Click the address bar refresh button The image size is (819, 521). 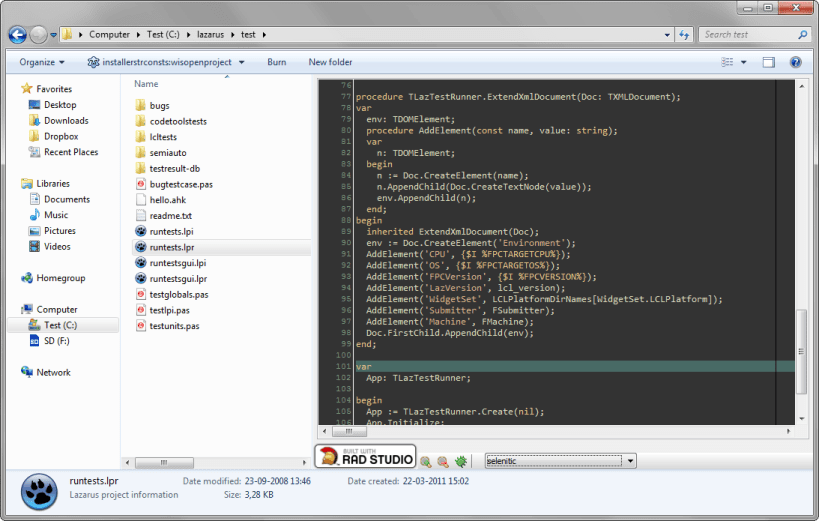[684, 34]
